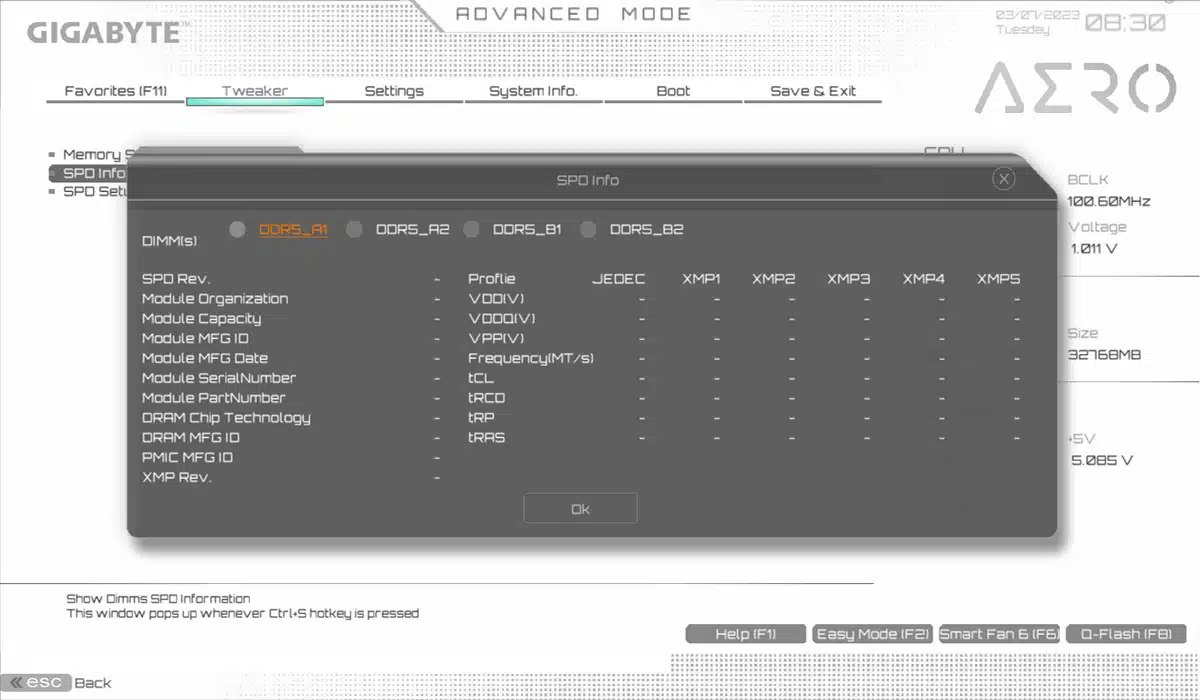This screenshot has height=700, width=1200.
Task: Click the Module MFG ID label
Action: [x=195, y=338]
